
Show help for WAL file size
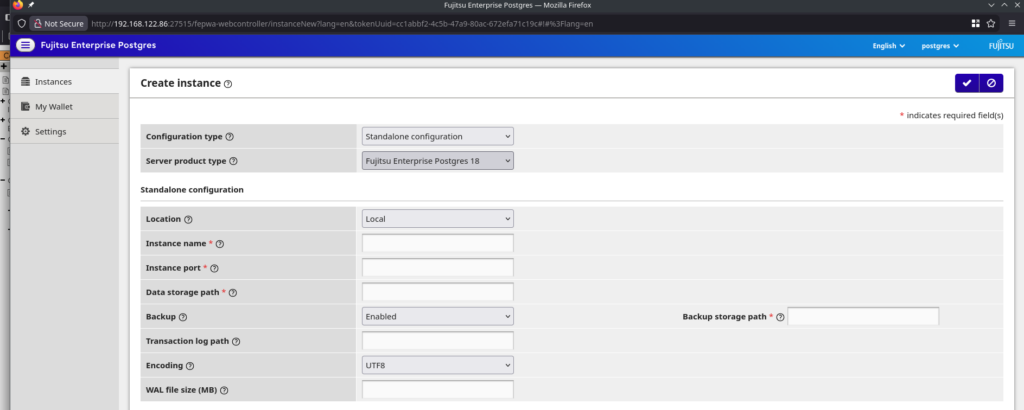[224, 391]
